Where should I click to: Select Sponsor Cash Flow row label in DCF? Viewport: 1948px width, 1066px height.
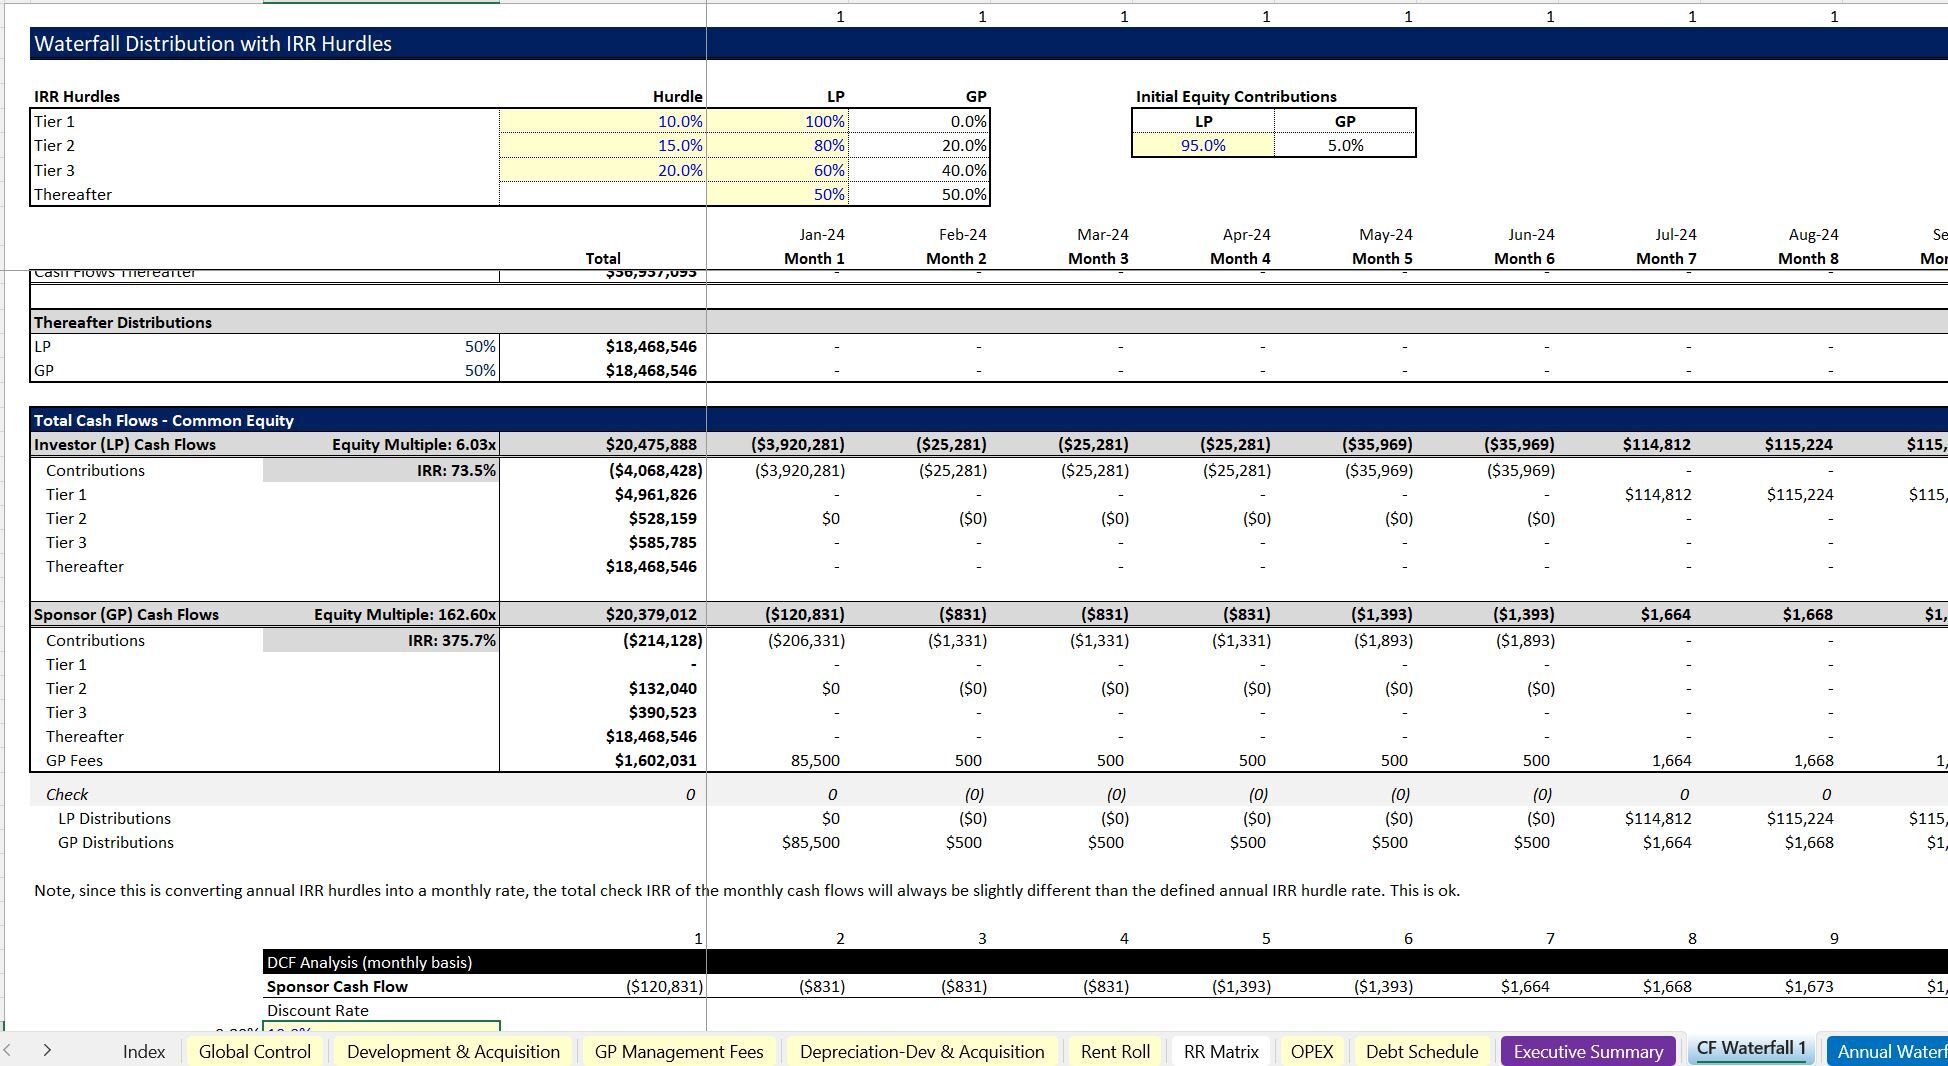pyautogui.click(x=337, y=986)
